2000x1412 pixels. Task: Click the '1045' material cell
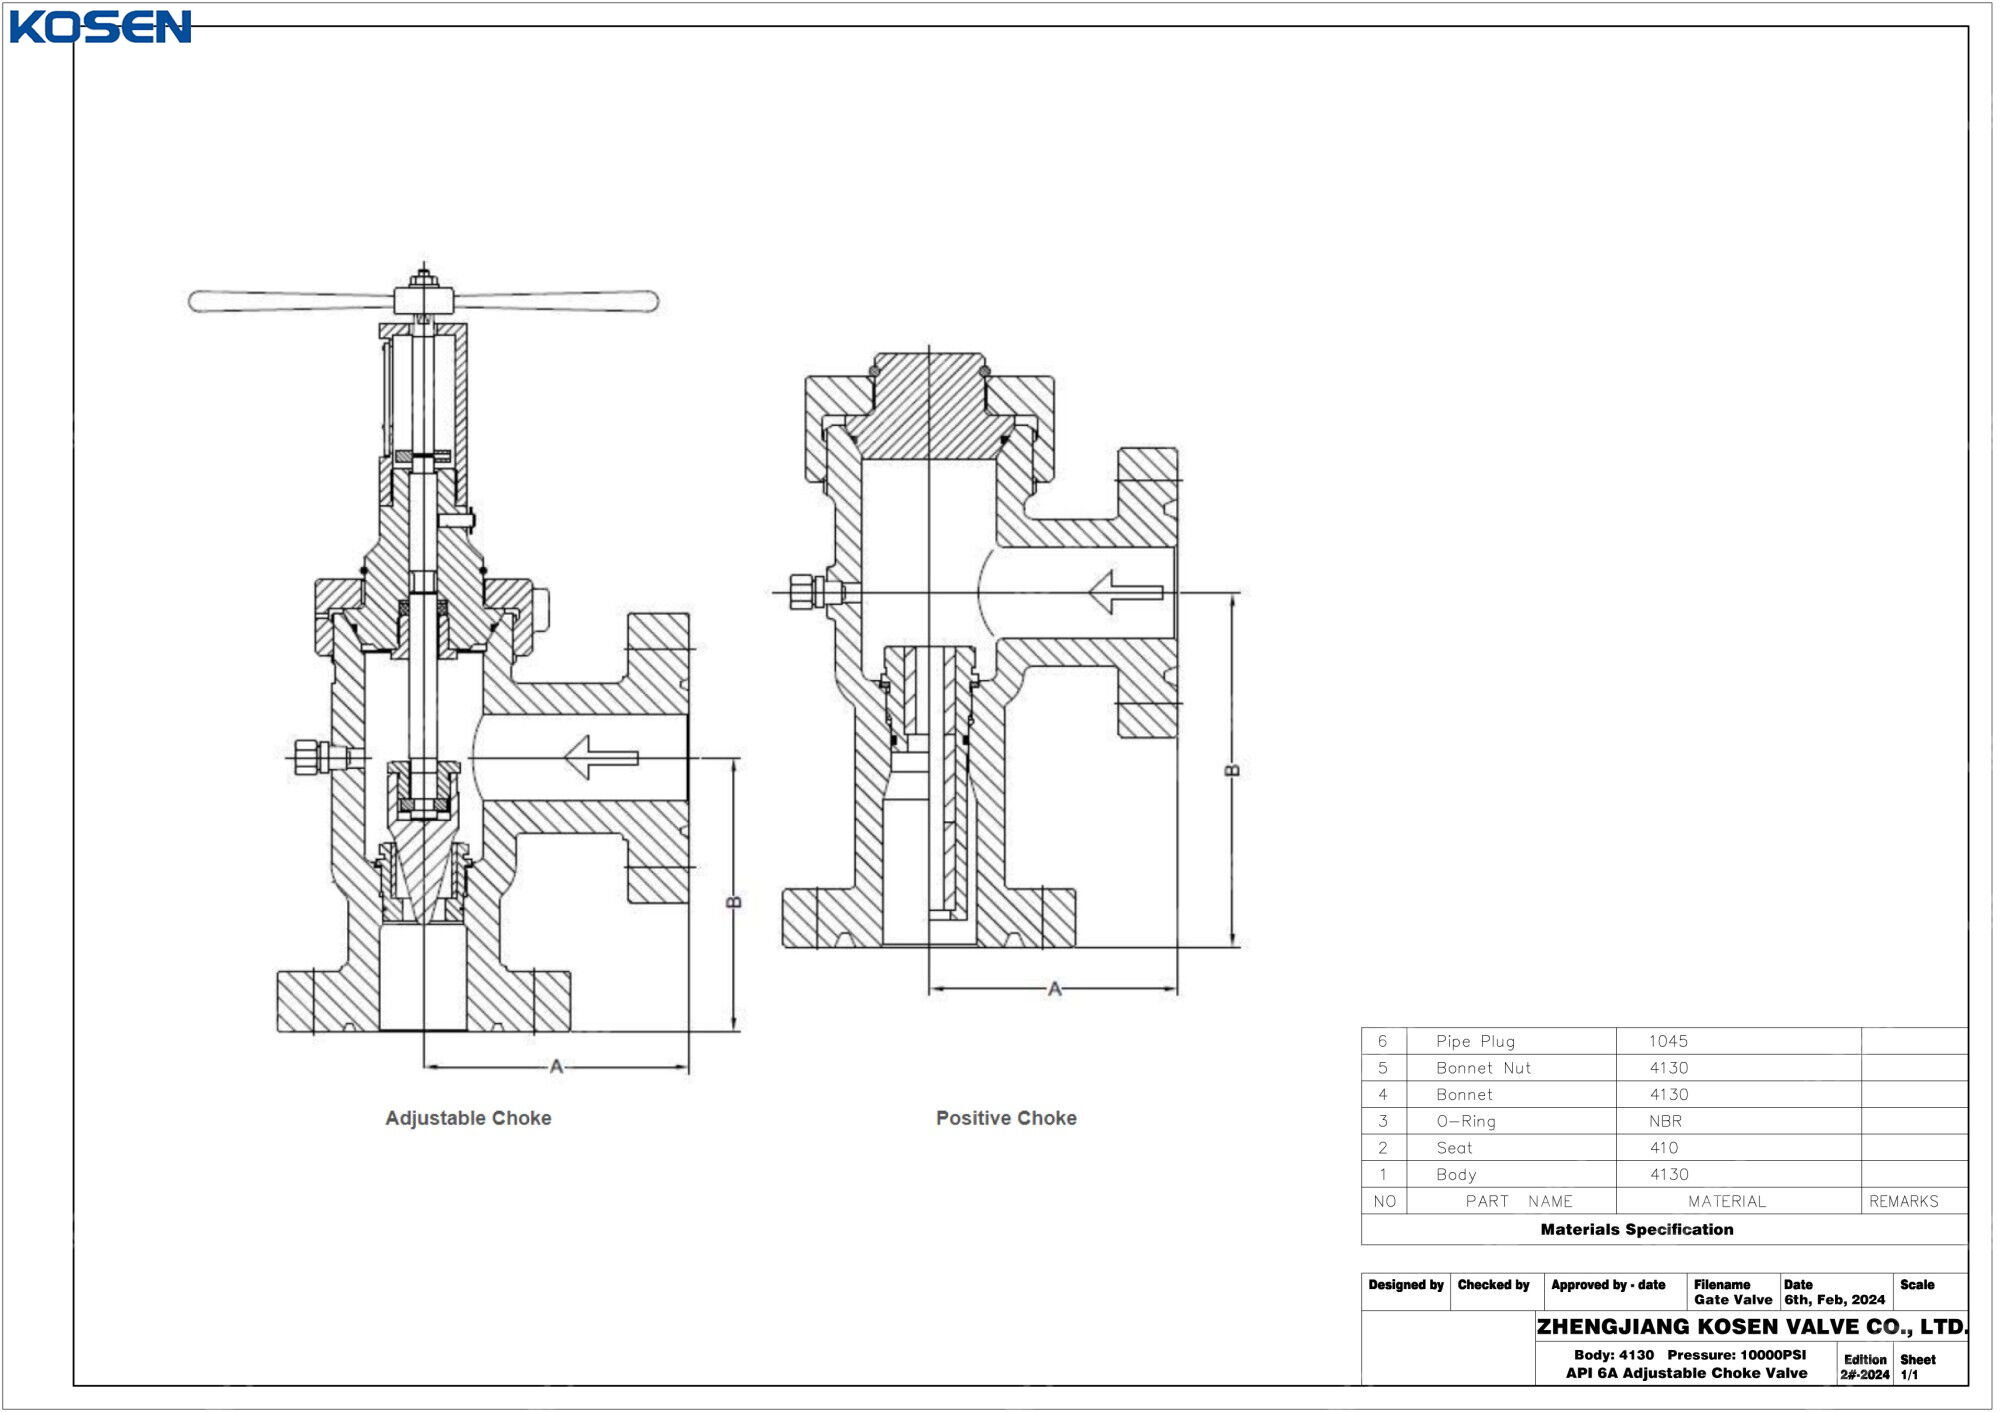tap(1740, 1042)
